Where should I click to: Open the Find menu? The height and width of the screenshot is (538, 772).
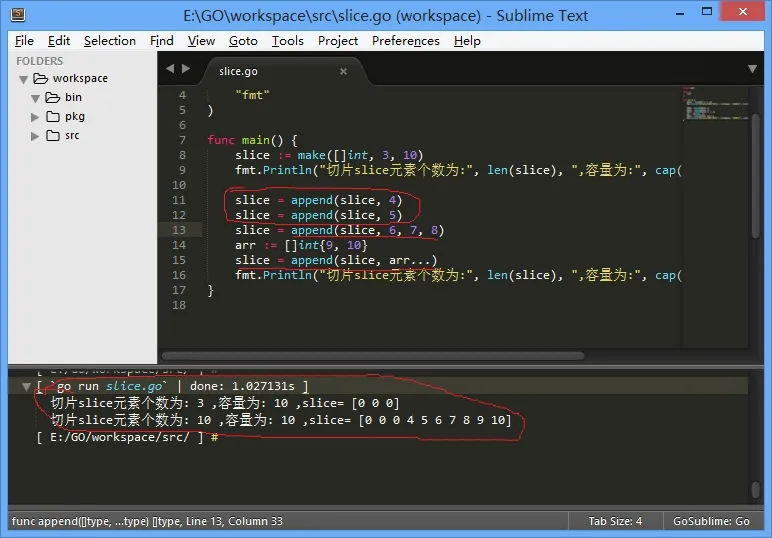pos(161,41)
